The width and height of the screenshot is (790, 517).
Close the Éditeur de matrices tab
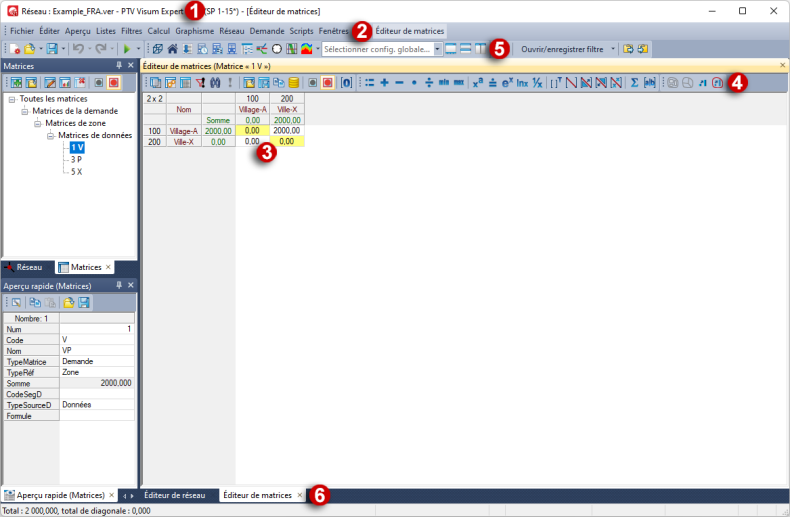pos(300,495)
